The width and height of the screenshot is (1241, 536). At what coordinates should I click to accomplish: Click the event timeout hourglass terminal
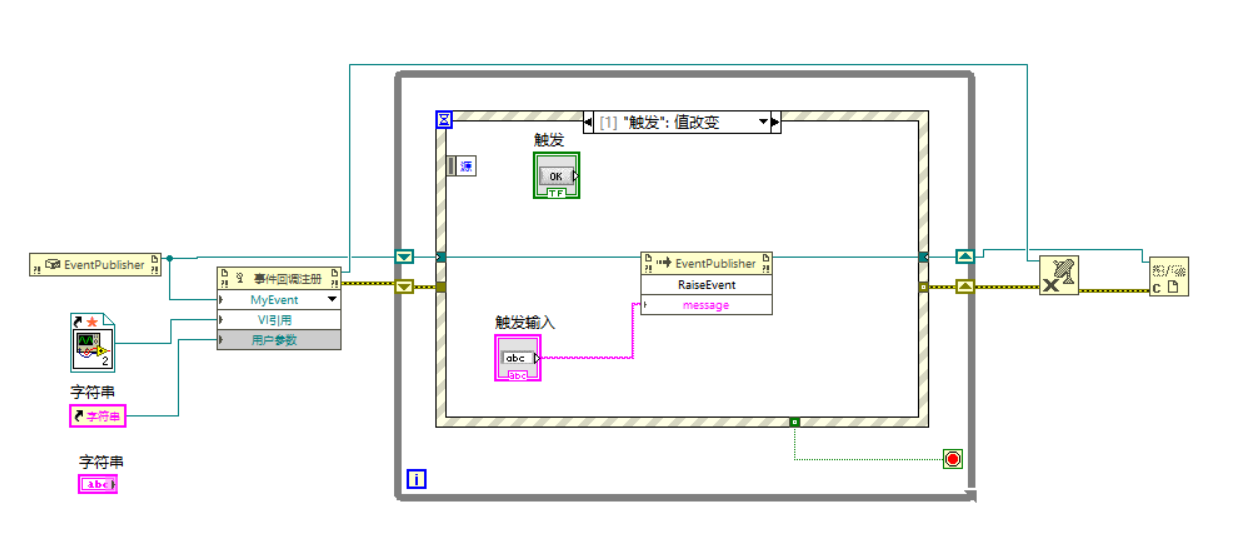[x=445, y=120]
